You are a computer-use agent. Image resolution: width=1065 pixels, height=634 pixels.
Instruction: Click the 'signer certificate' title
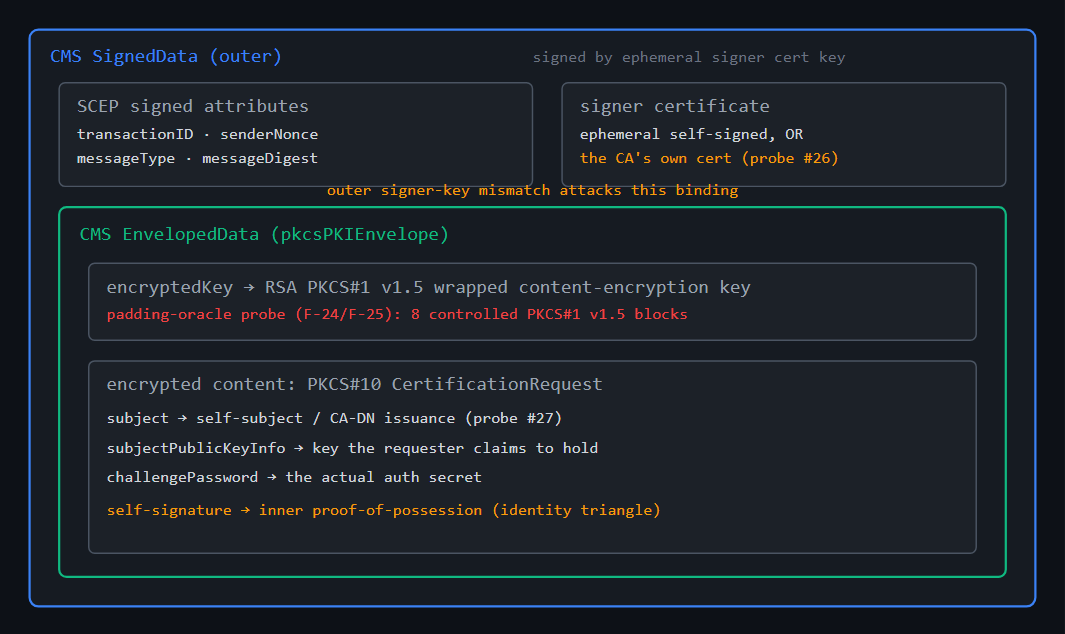tap(674, 106)
